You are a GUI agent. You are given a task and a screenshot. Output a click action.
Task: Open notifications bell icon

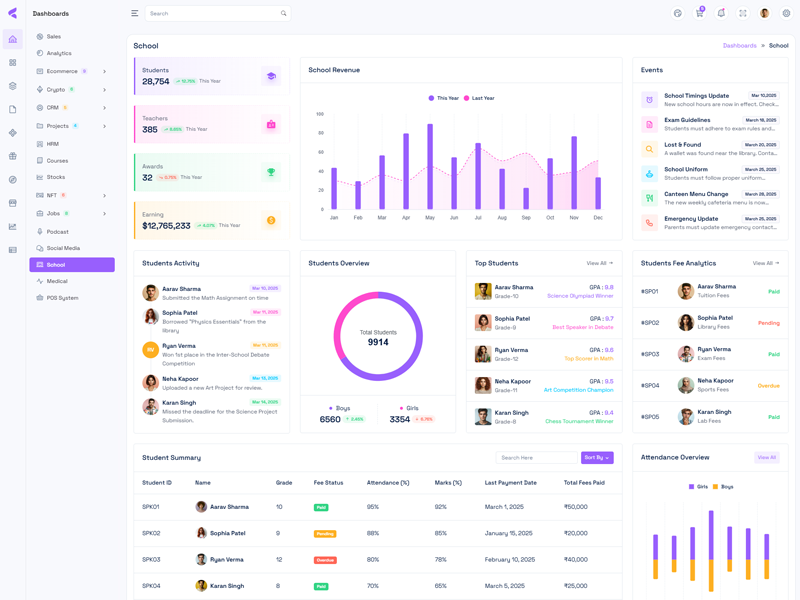pyautogui.click(x=721, y=13)
